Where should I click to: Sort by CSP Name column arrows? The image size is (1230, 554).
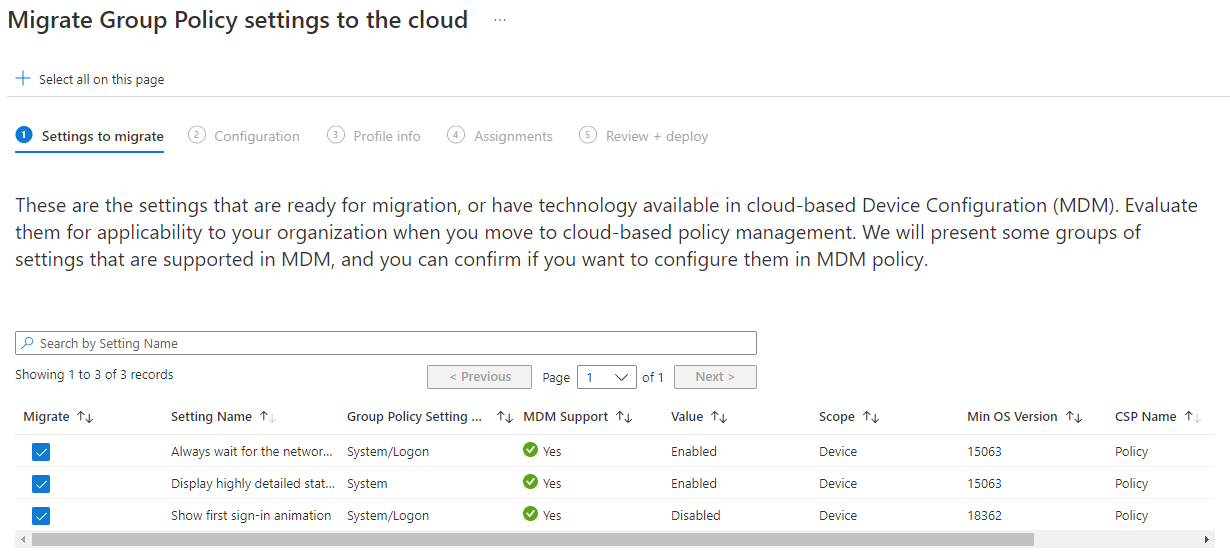click(1192, 417)
